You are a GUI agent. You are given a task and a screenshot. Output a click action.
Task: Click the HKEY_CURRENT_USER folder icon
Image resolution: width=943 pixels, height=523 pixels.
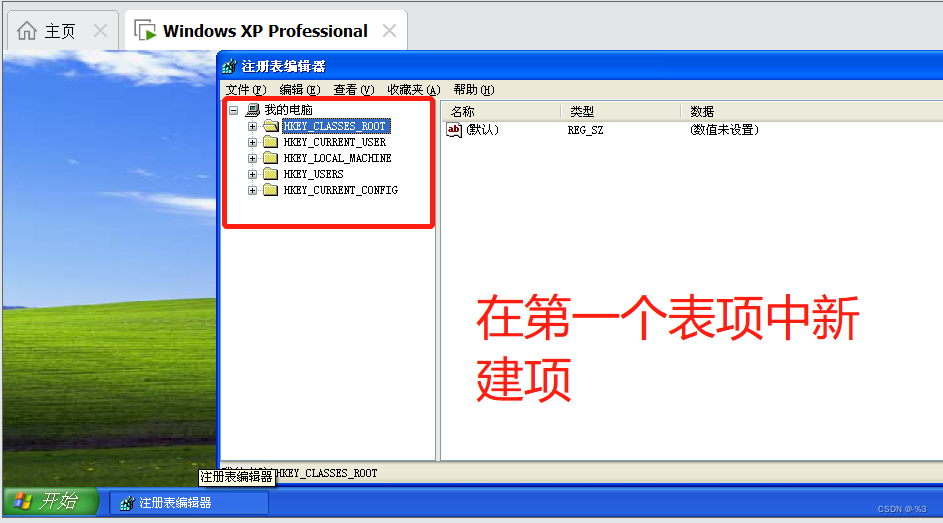(271, 142)
